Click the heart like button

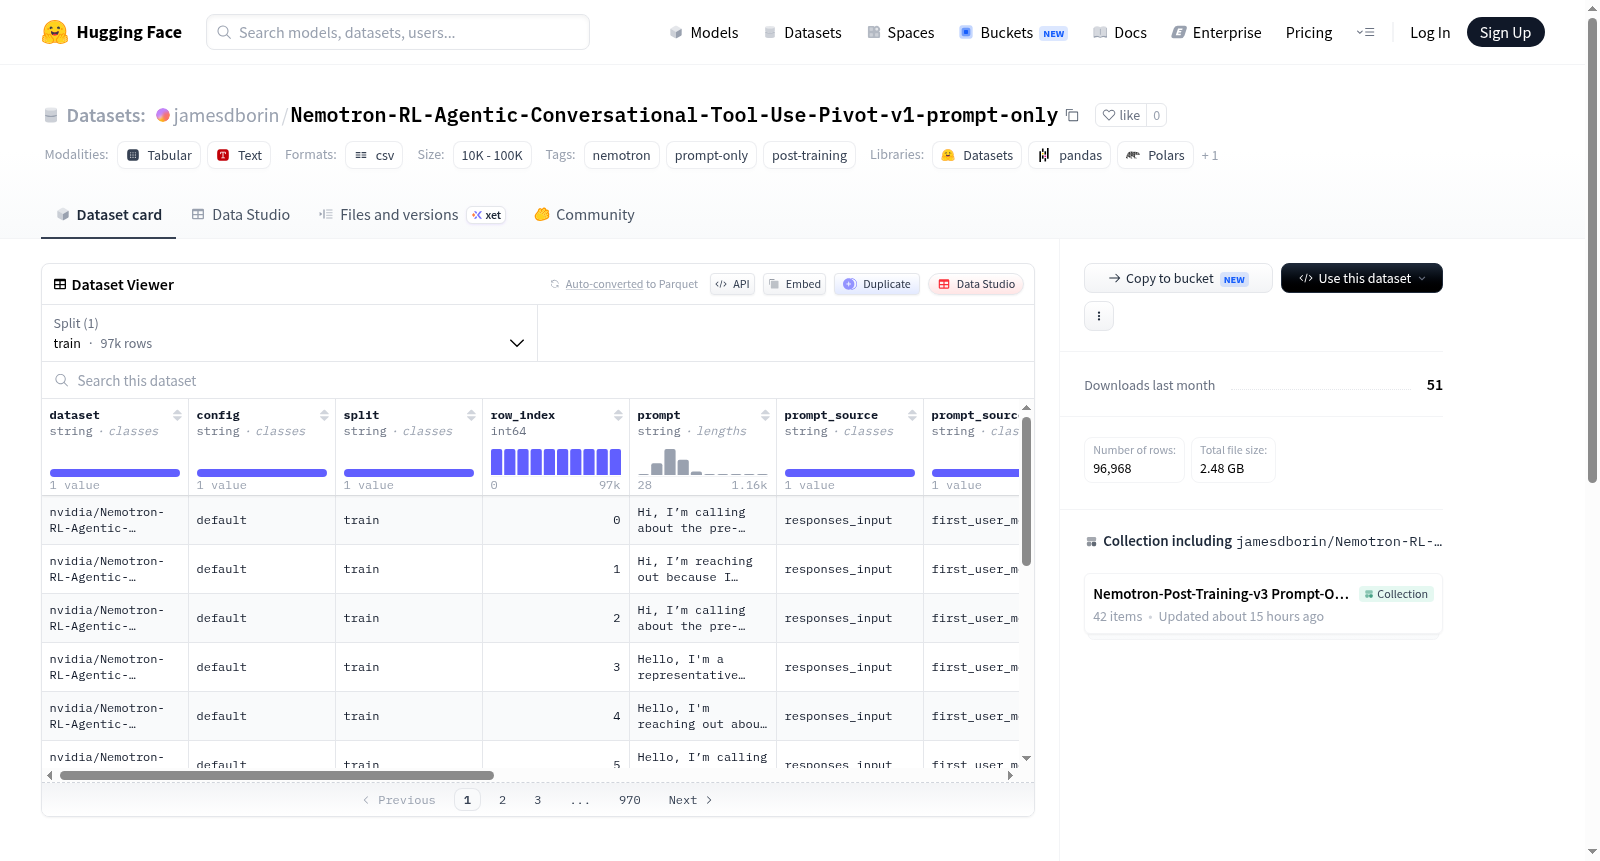coord(1121,115)
